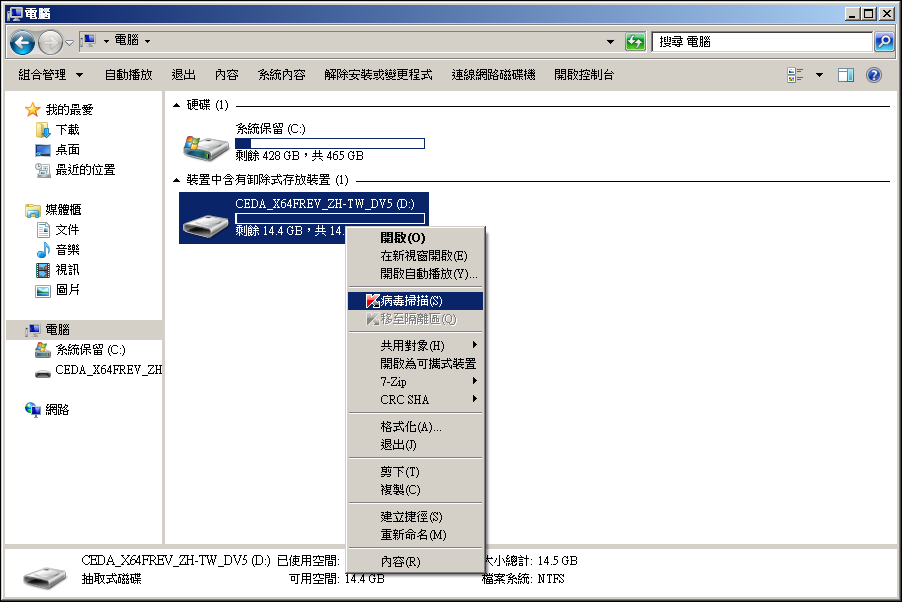Collapse the 硬碟 (1) group
902x602 pixels.
pos(177,105)
